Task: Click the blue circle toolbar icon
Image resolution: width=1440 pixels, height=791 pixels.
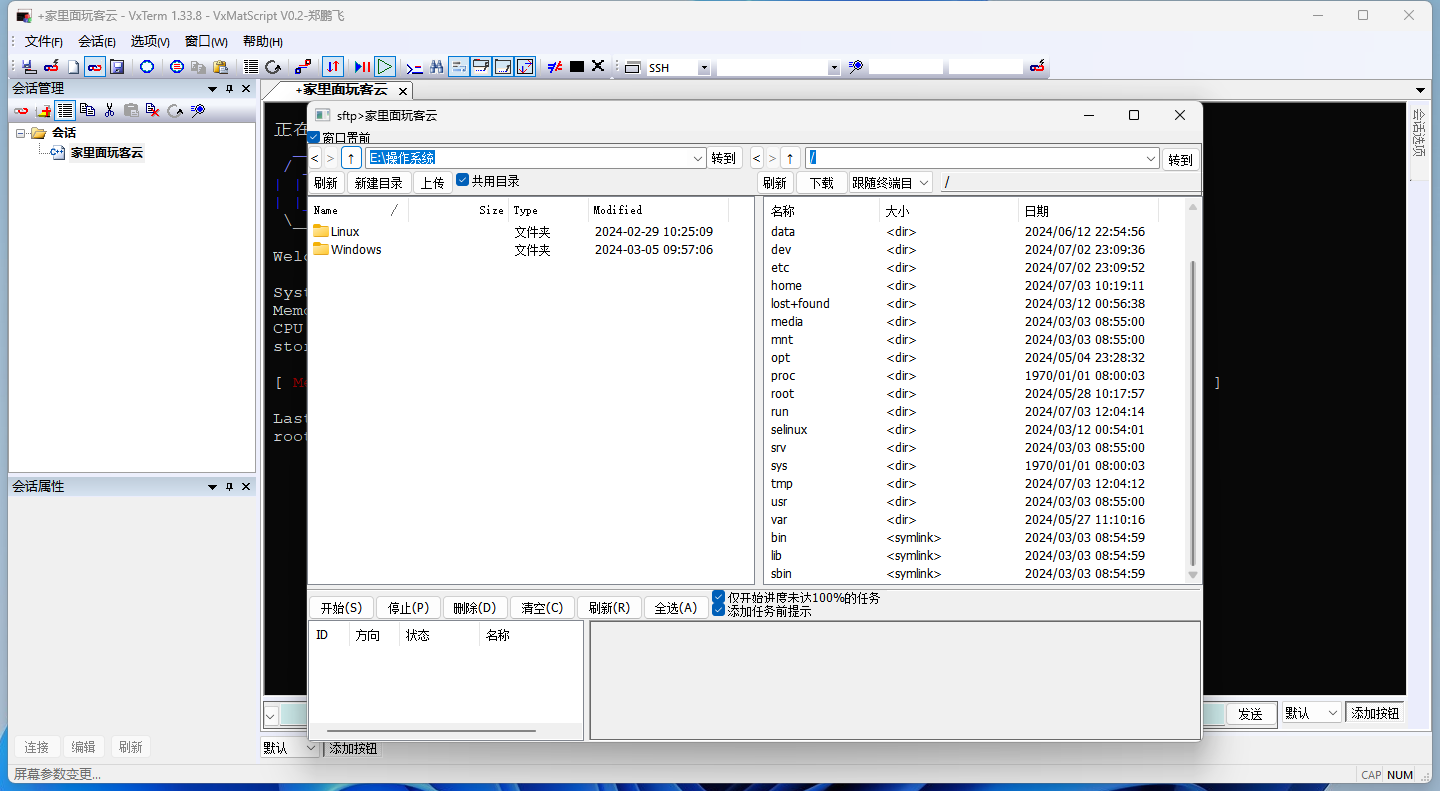Action: pyautogui.click(x=146, y=67)
